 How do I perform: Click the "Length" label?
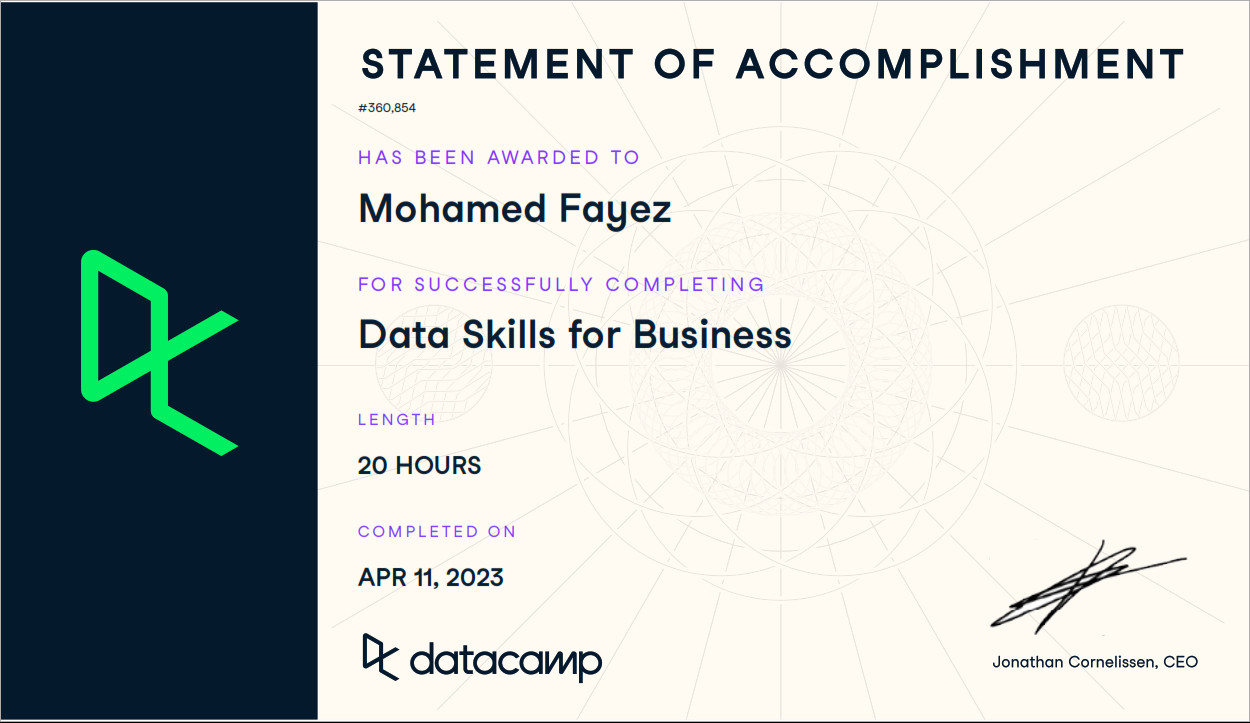397,419
